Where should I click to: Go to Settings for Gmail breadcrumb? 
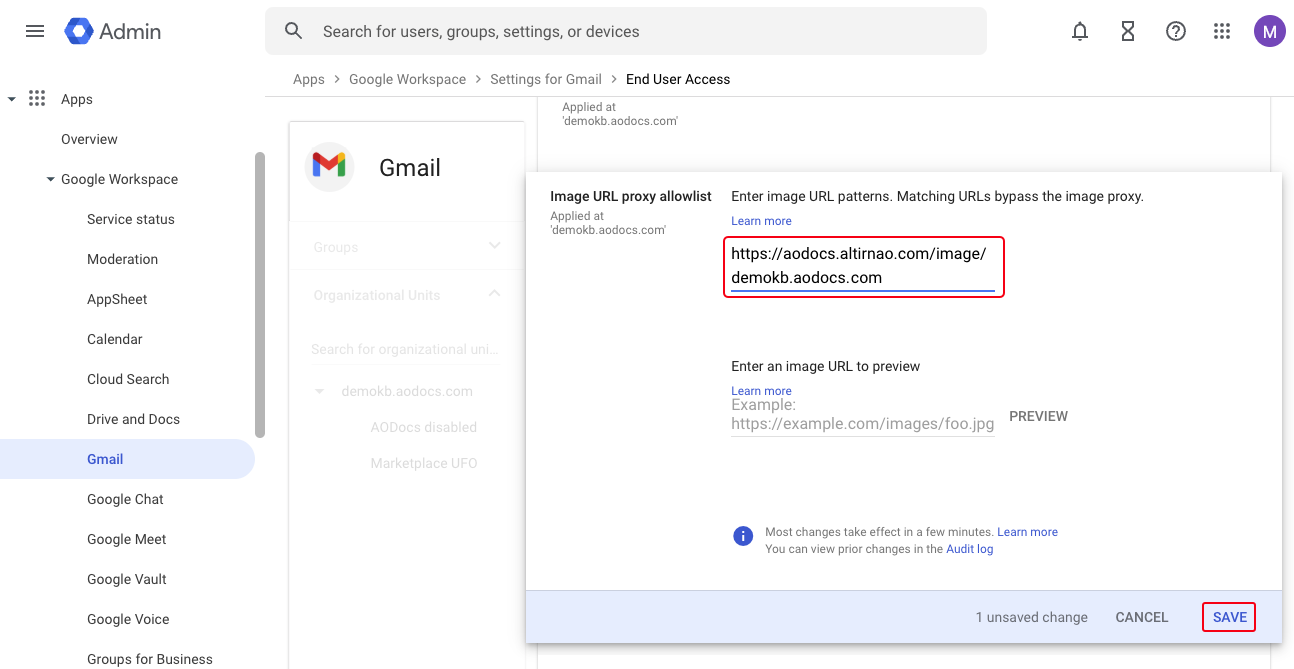click(546, 79)
